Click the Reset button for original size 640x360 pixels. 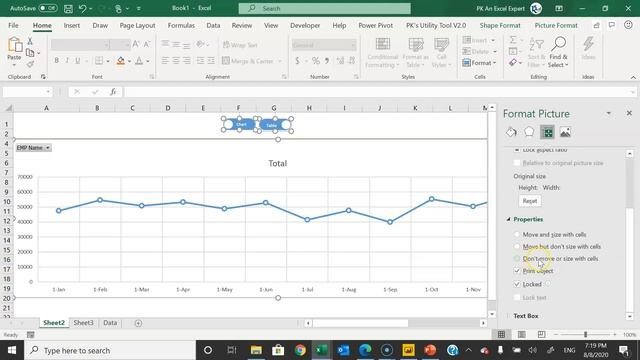(x=530, y=201)
